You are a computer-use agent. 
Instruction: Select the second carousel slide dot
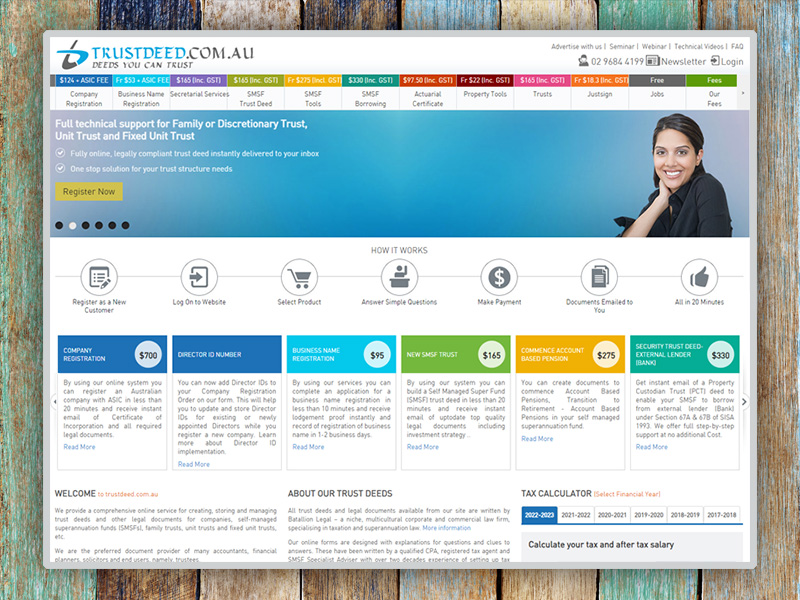(x=73, y=226)
